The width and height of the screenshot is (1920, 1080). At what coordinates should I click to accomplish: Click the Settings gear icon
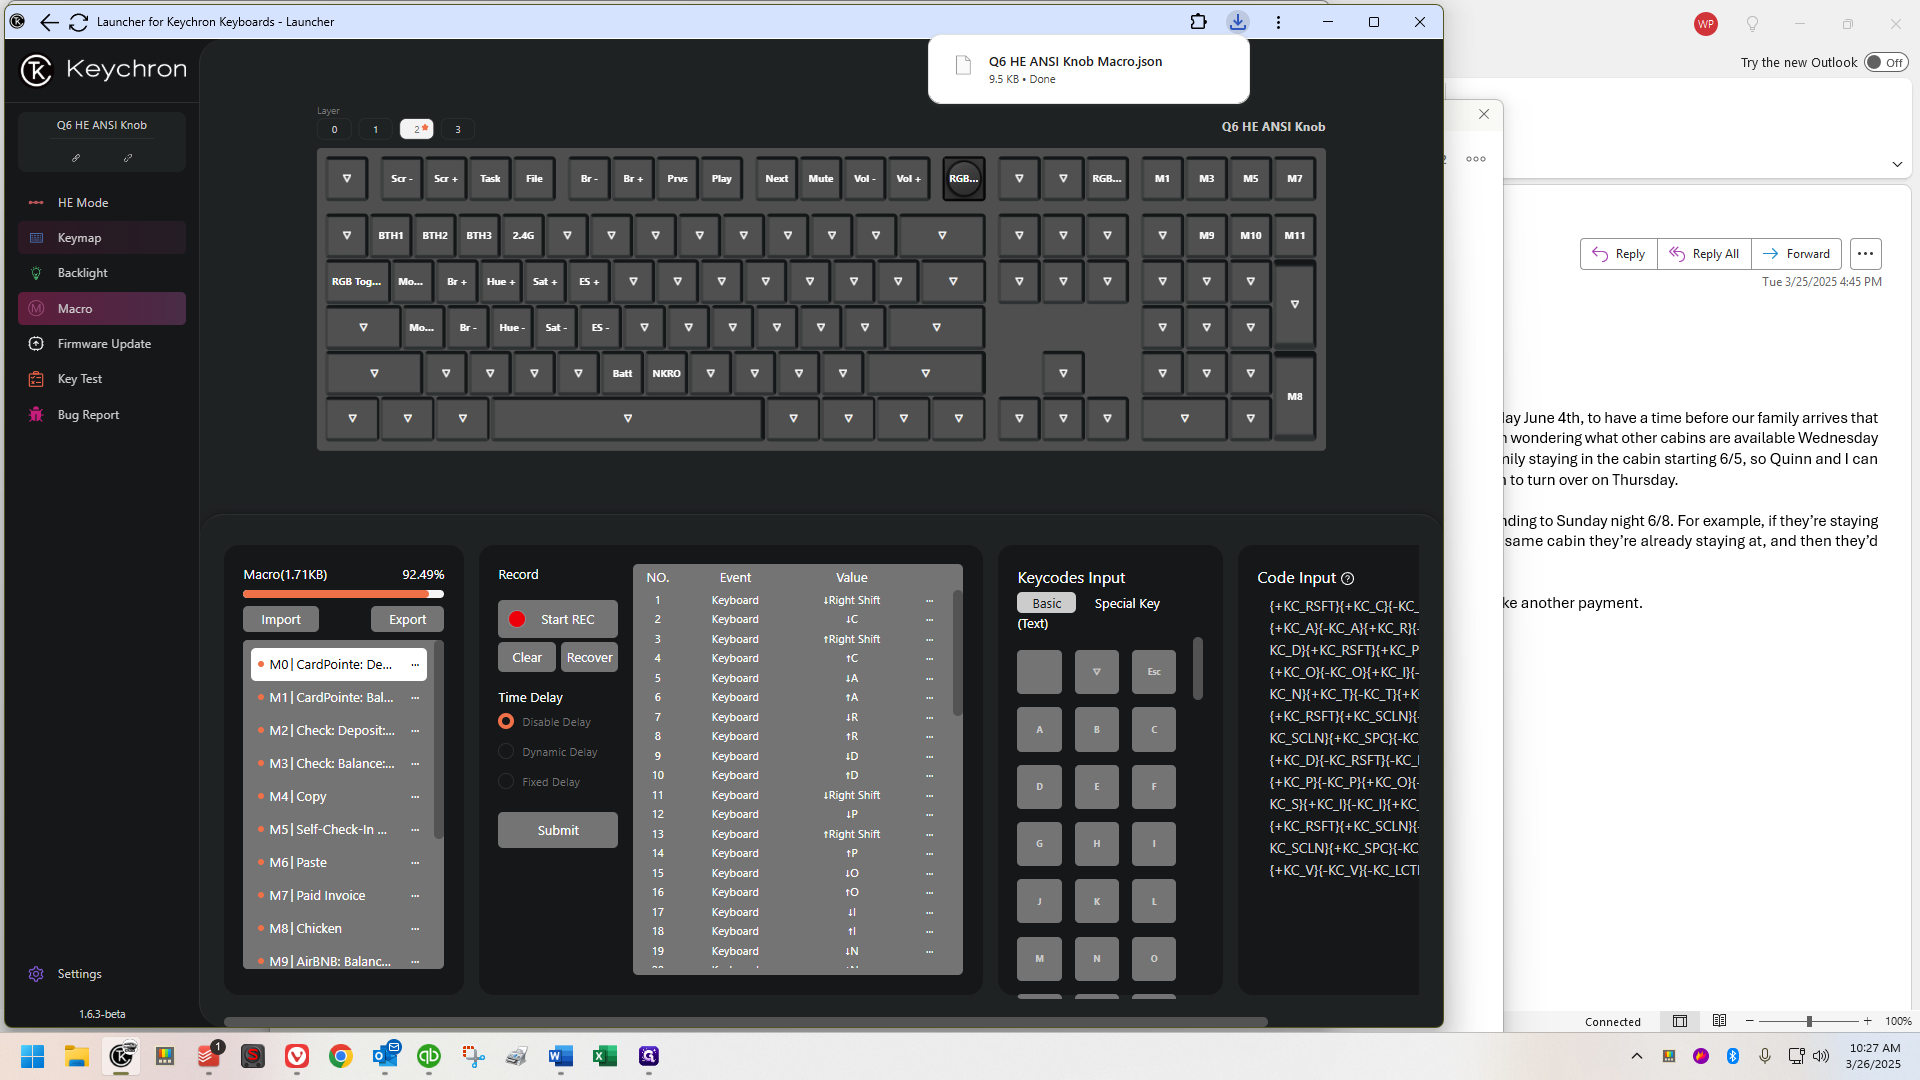[x=36, y=974]
